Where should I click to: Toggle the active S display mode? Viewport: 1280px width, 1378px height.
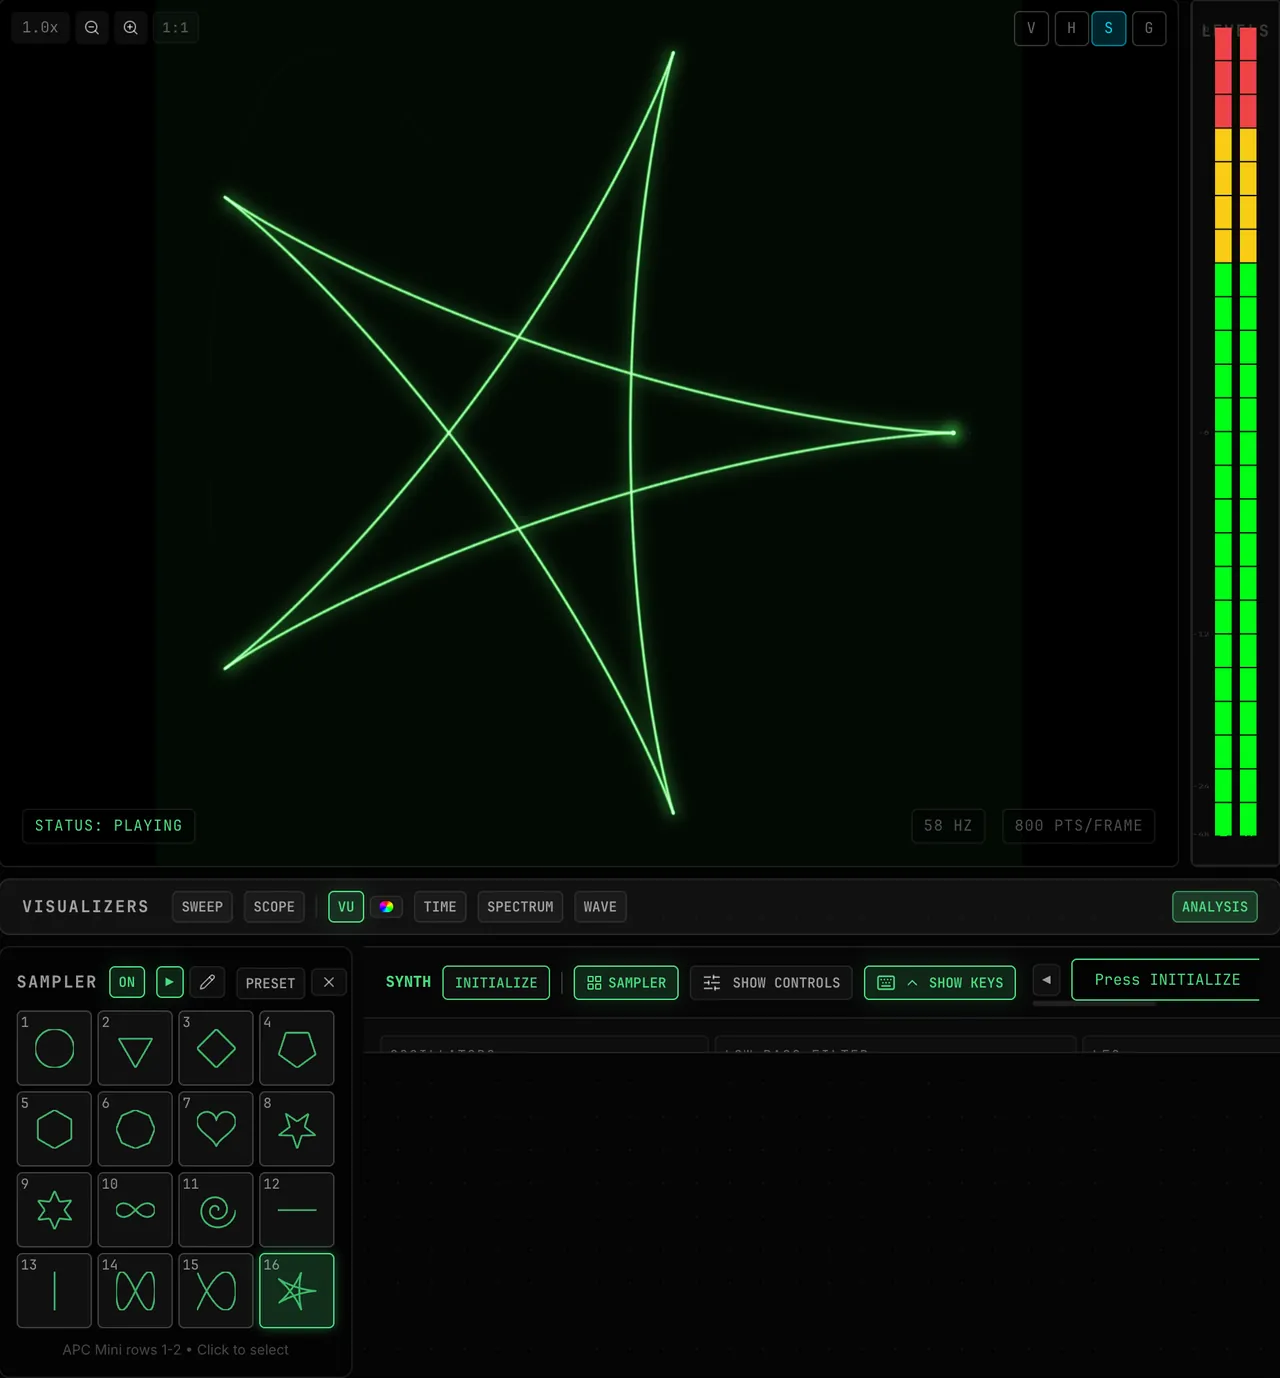pos(1109,28)
